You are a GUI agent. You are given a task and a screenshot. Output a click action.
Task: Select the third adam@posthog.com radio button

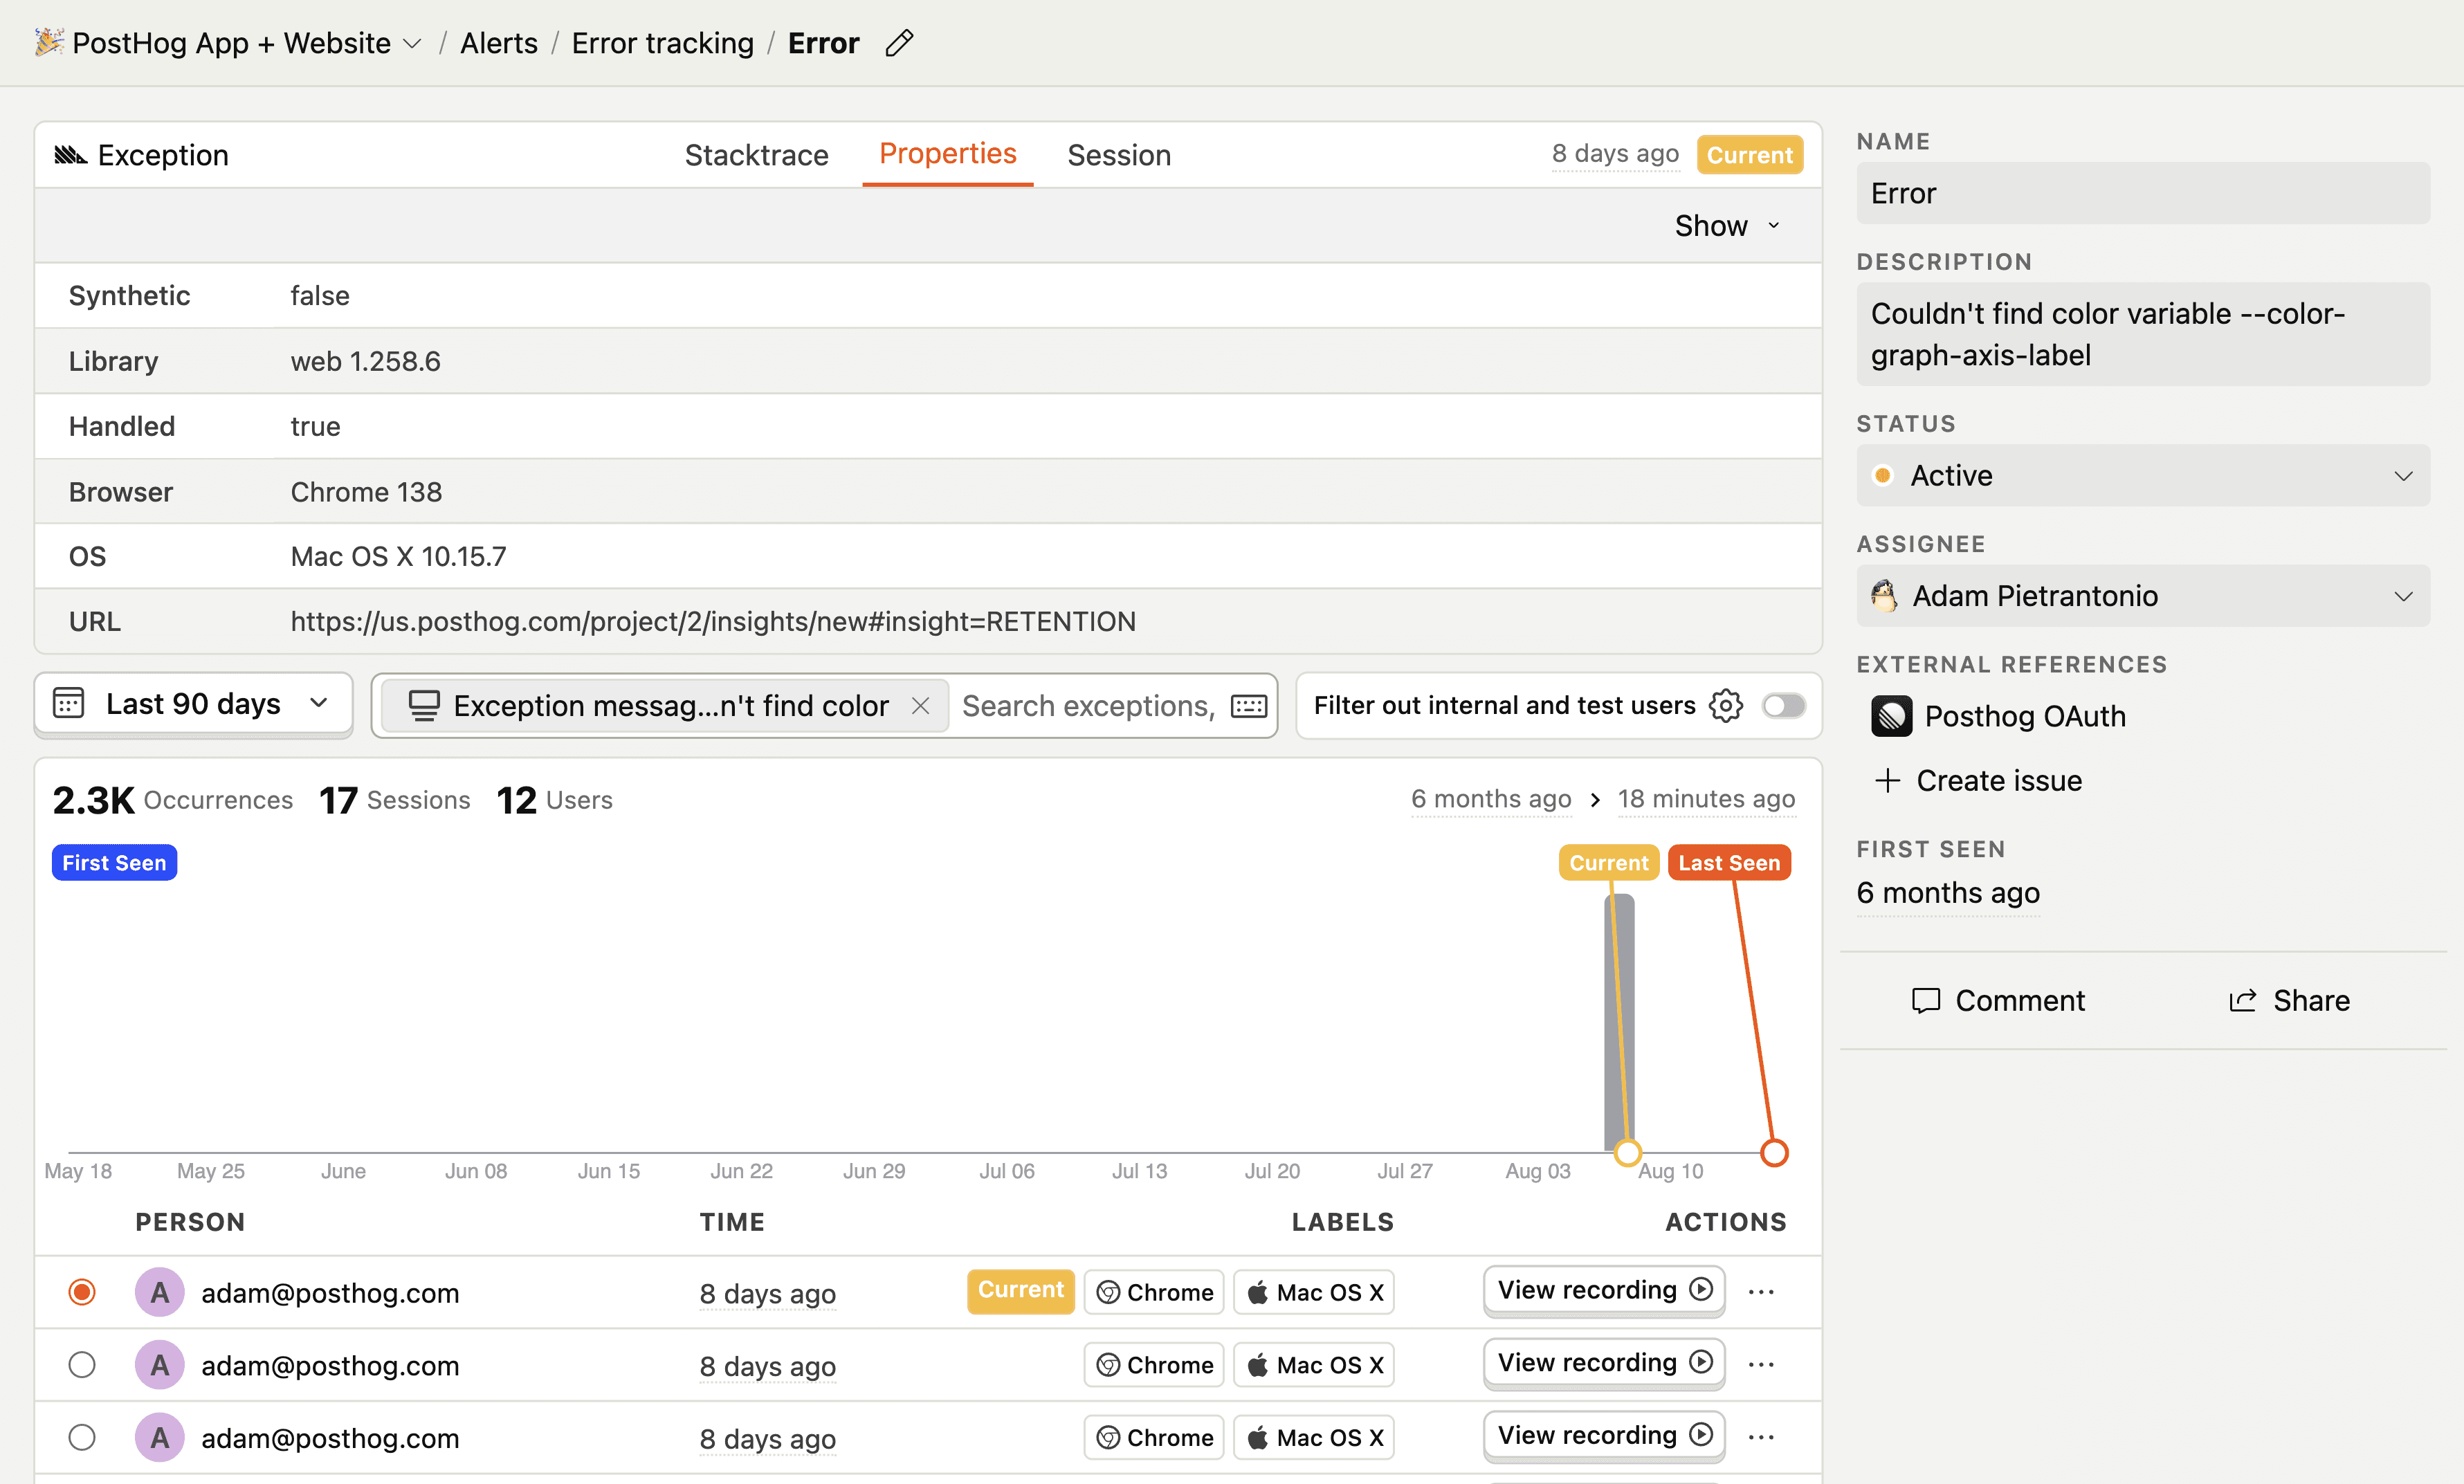click(x=82, y=1437)
